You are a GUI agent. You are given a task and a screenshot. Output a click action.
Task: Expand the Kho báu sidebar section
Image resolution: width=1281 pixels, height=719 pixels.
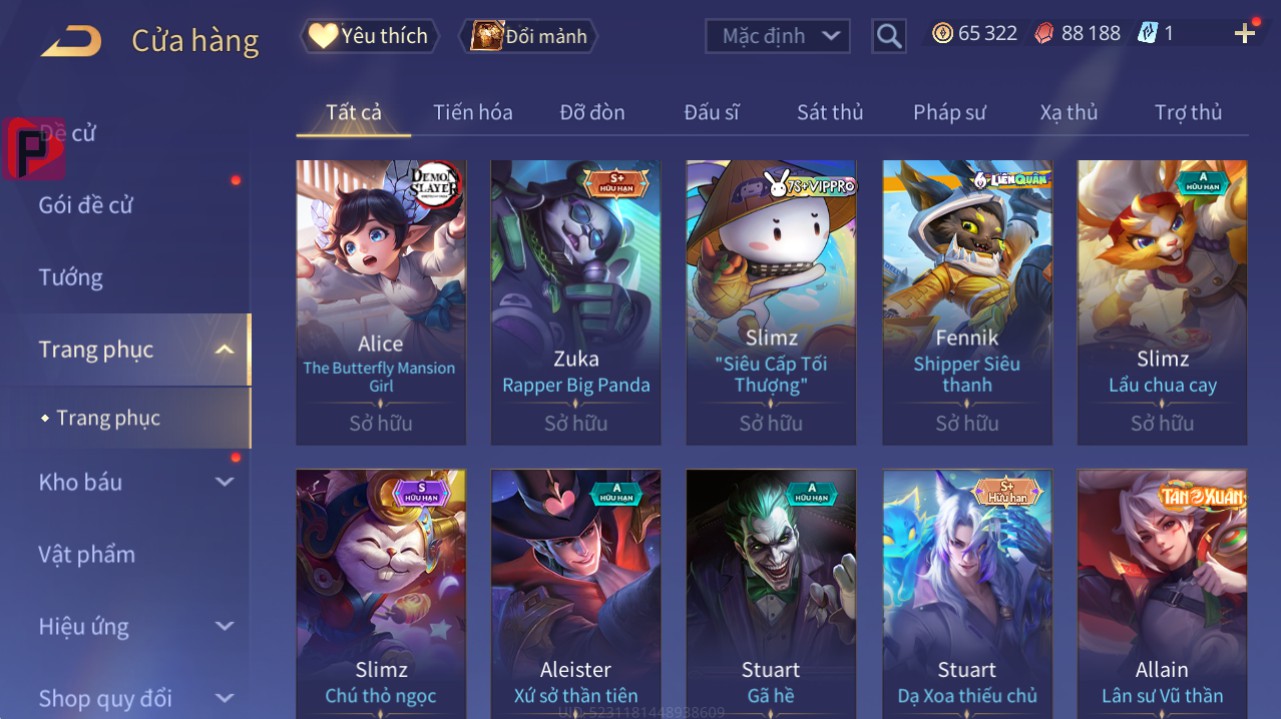tap(225, 482)
